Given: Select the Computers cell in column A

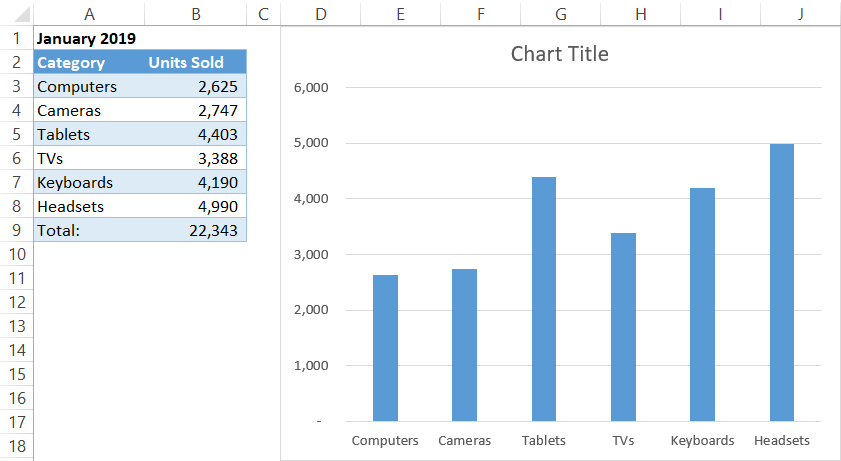Looking at the screenshot, I should pos(89,86).
